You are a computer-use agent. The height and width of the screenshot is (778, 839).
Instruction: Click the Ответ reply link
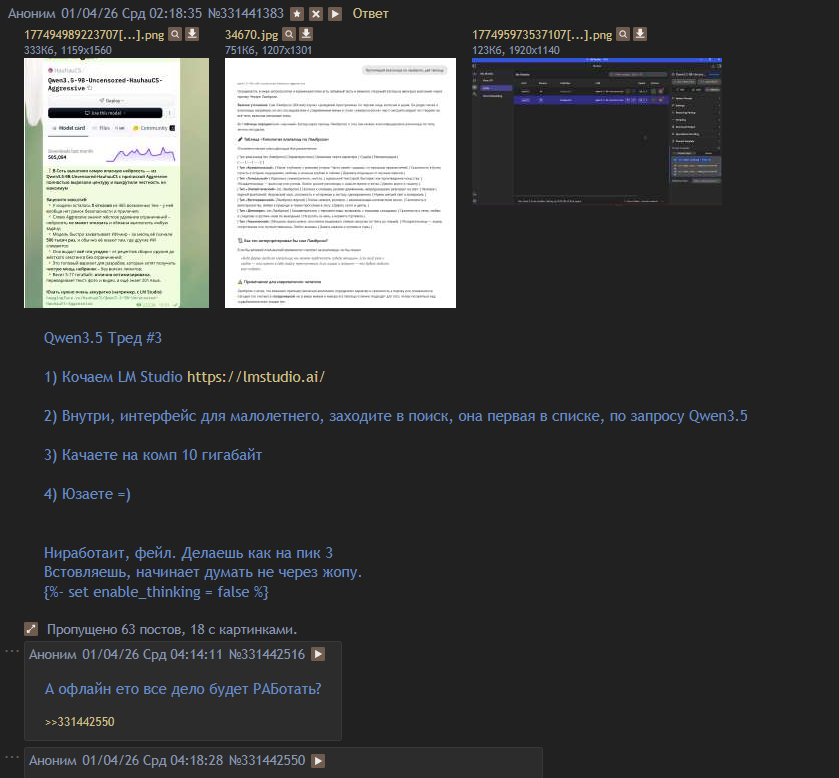(x=370, y=14)
